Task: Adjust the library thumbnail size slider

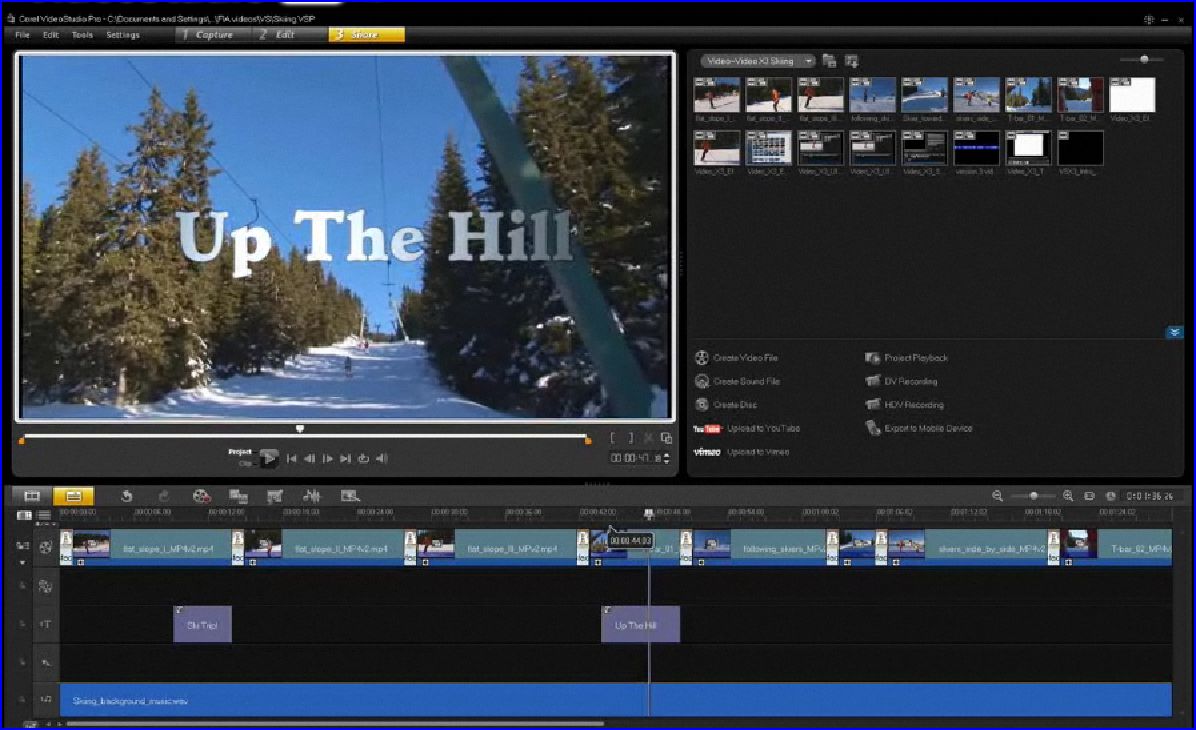Action: [x=1143, y=59]
